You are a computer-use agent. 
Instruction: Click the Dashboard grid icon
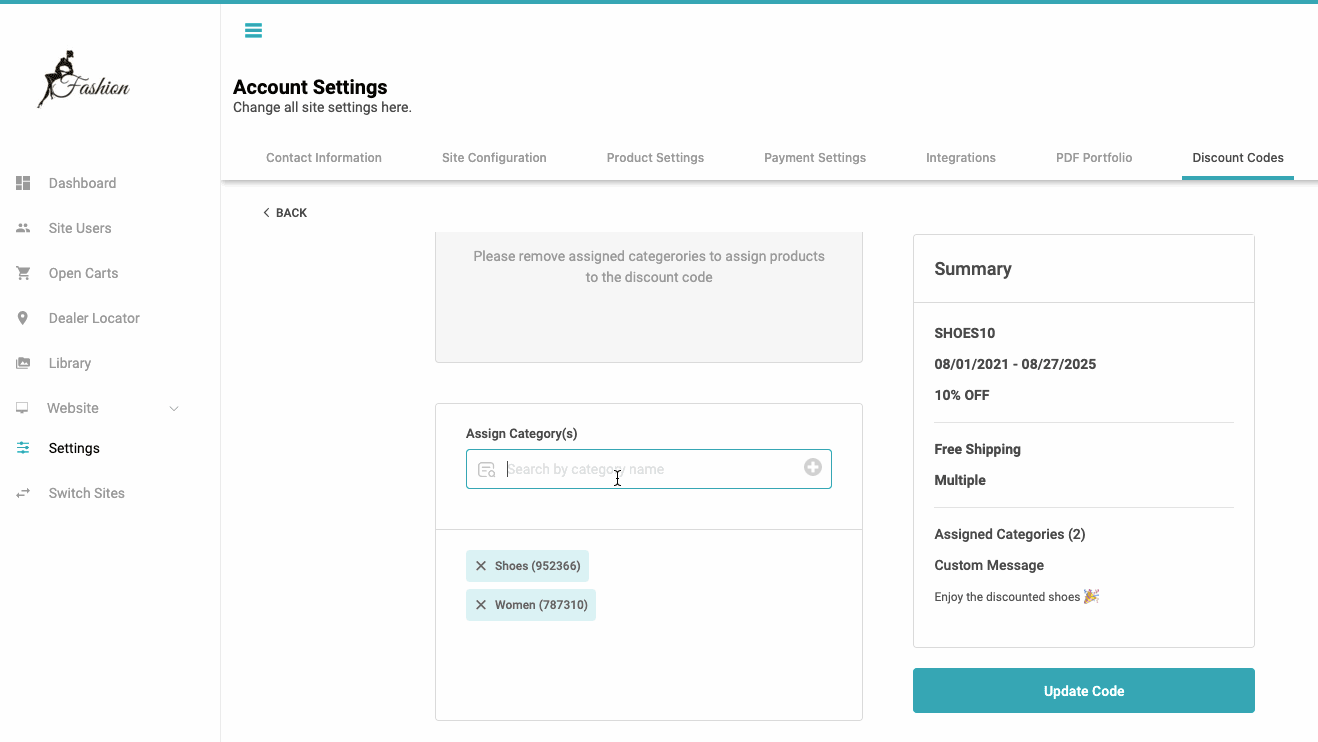pyautogui.click(x=23, y=183)
